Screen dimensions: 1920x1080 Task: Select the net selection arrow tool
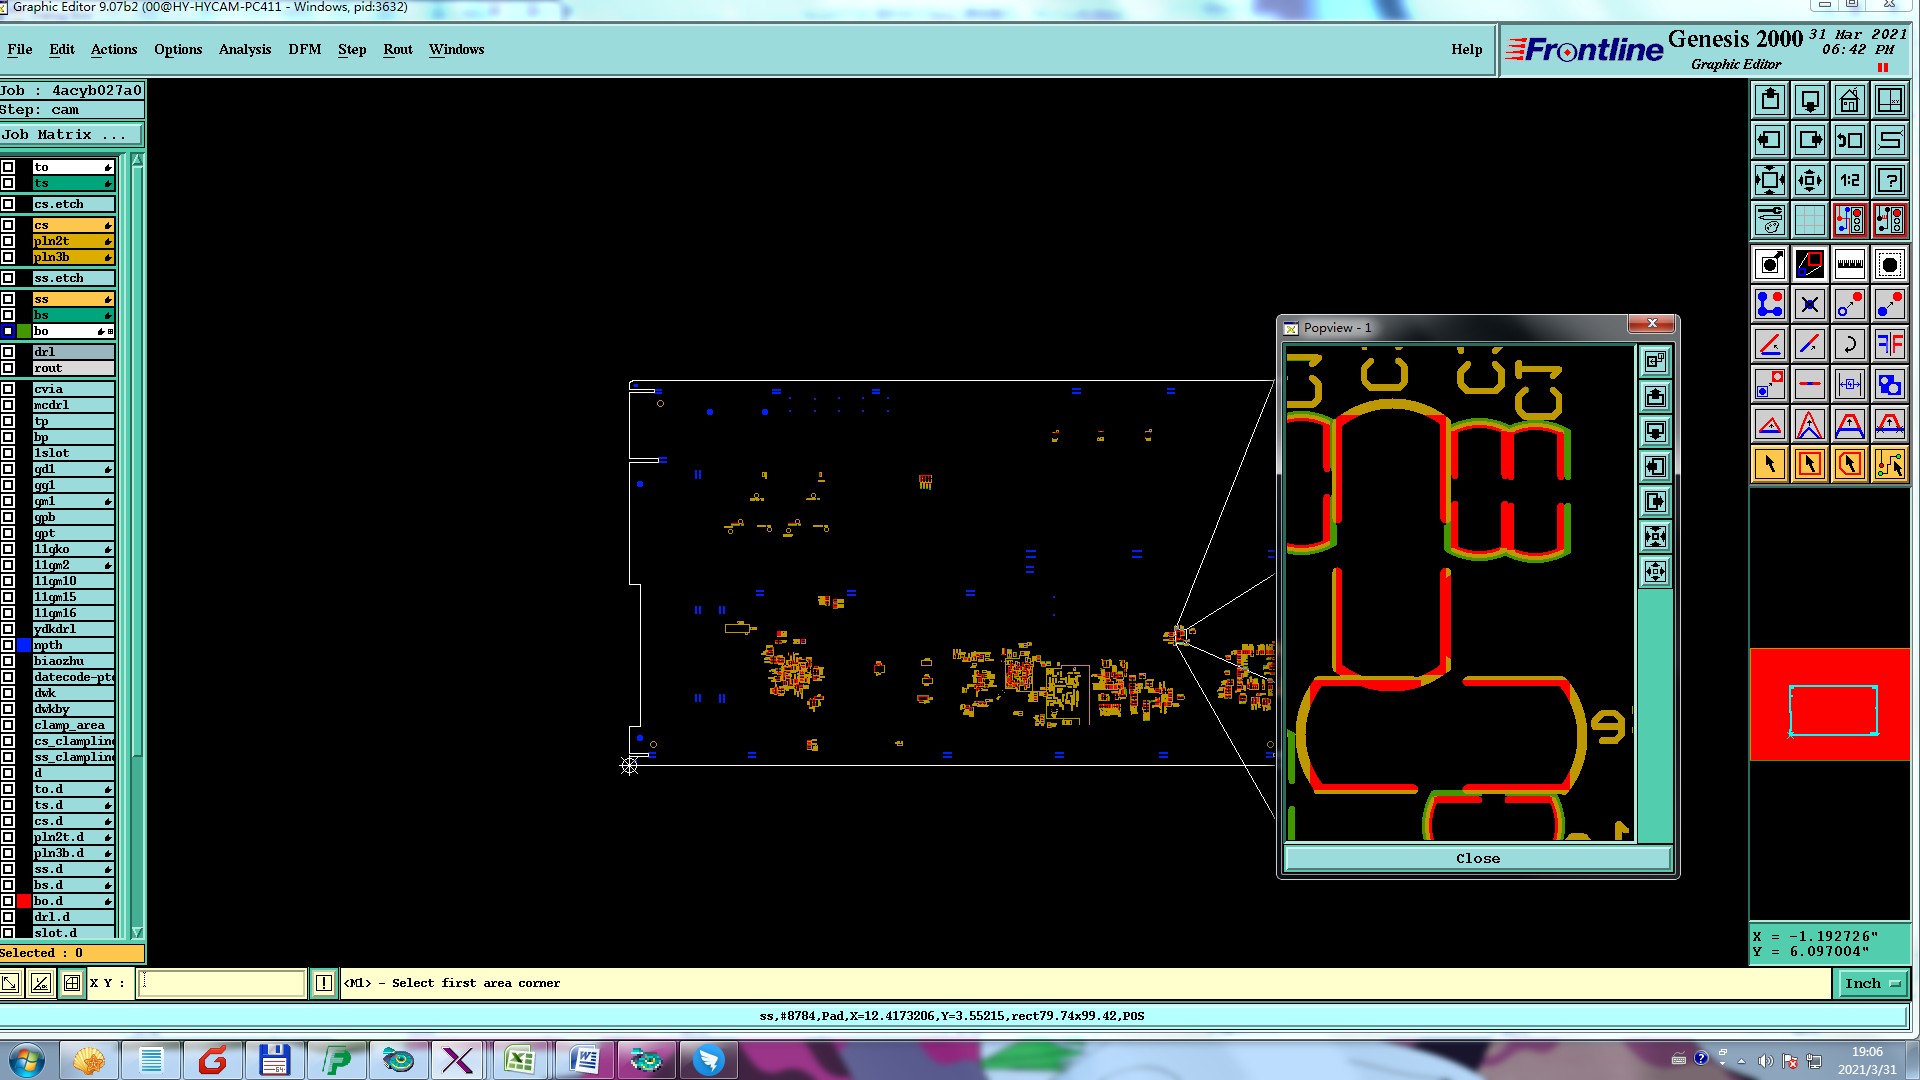point(1889,464)
